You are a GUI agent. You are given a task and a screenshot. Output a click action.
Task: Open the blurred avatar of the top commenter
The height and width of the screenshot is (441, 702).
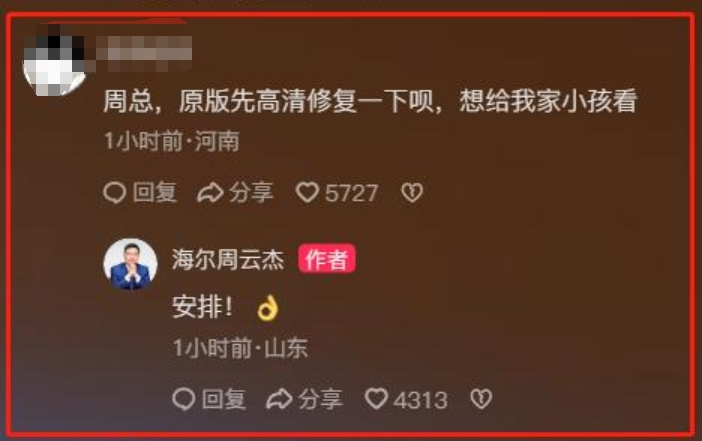54,60
